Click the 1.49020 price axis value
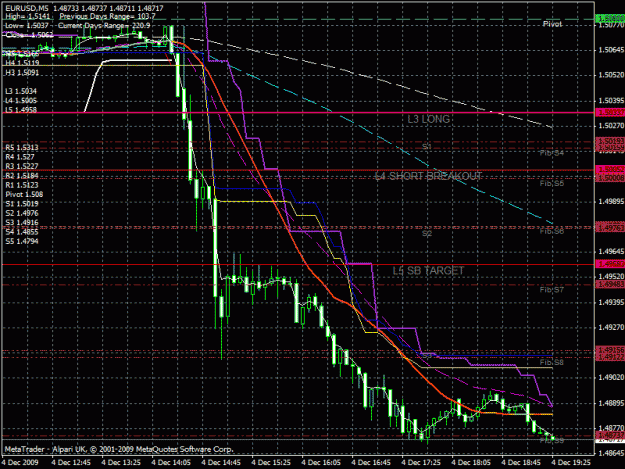This screenshot has width=625, height=469. click(x=611, y=378)
